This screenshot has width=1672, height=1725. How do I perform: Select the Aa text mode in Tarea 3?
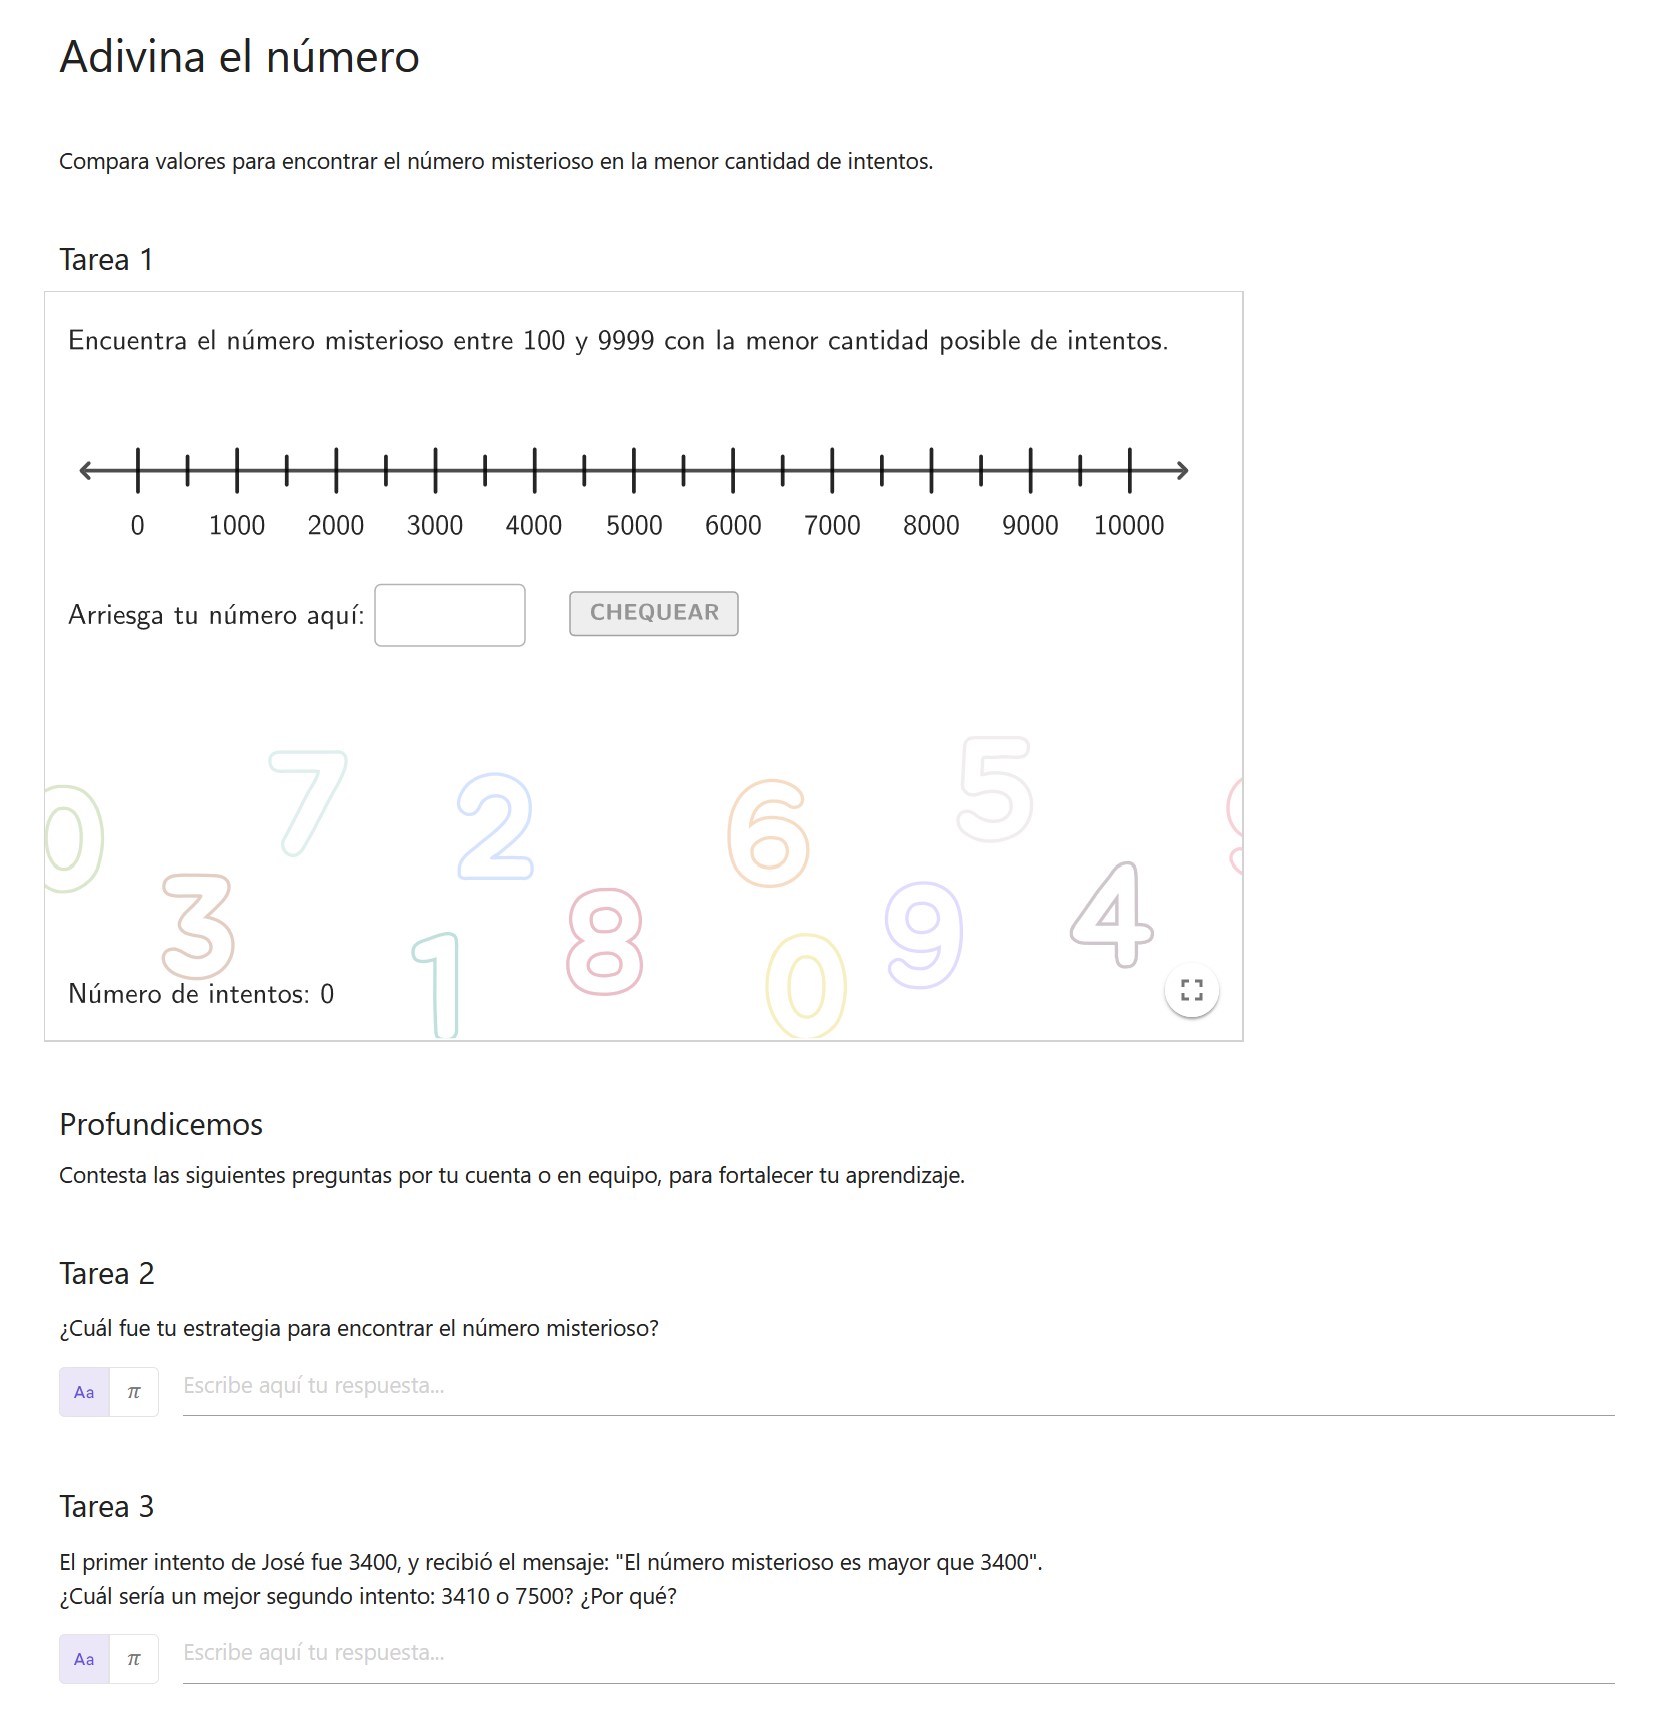pos(84,1659)
